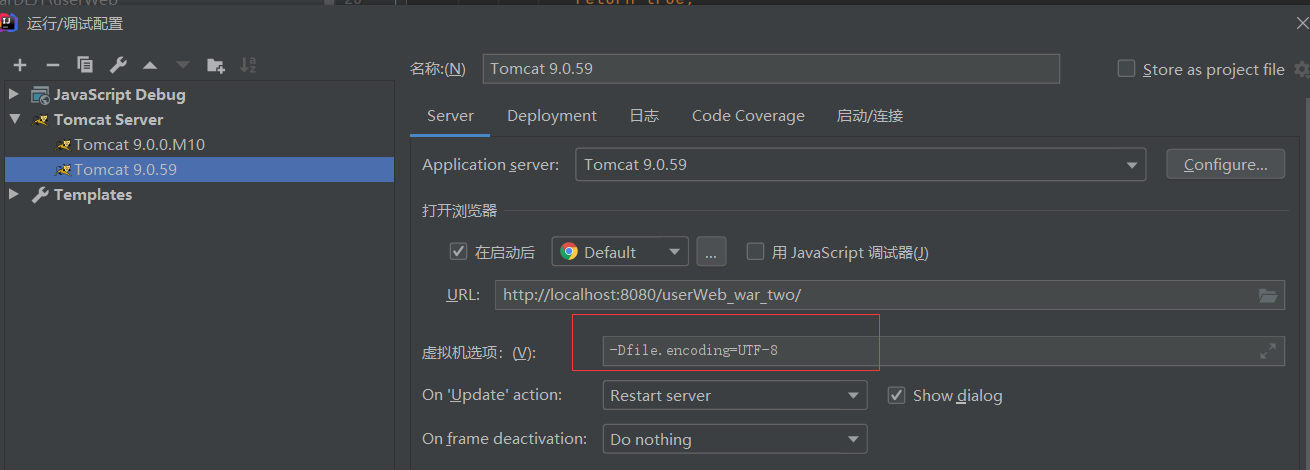Toggle the Show dialog checkbox

tap(896, 395)
